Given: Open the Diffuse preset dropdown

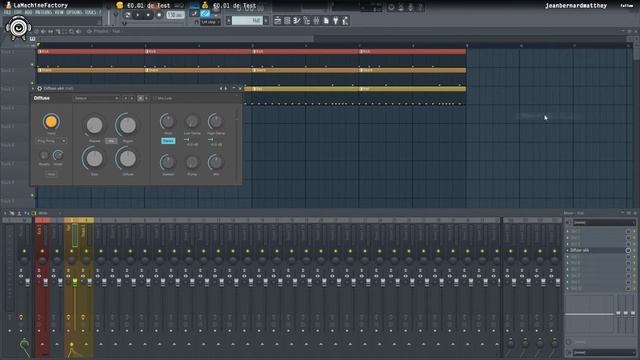Looking at the screenshot, I should 96,98.
